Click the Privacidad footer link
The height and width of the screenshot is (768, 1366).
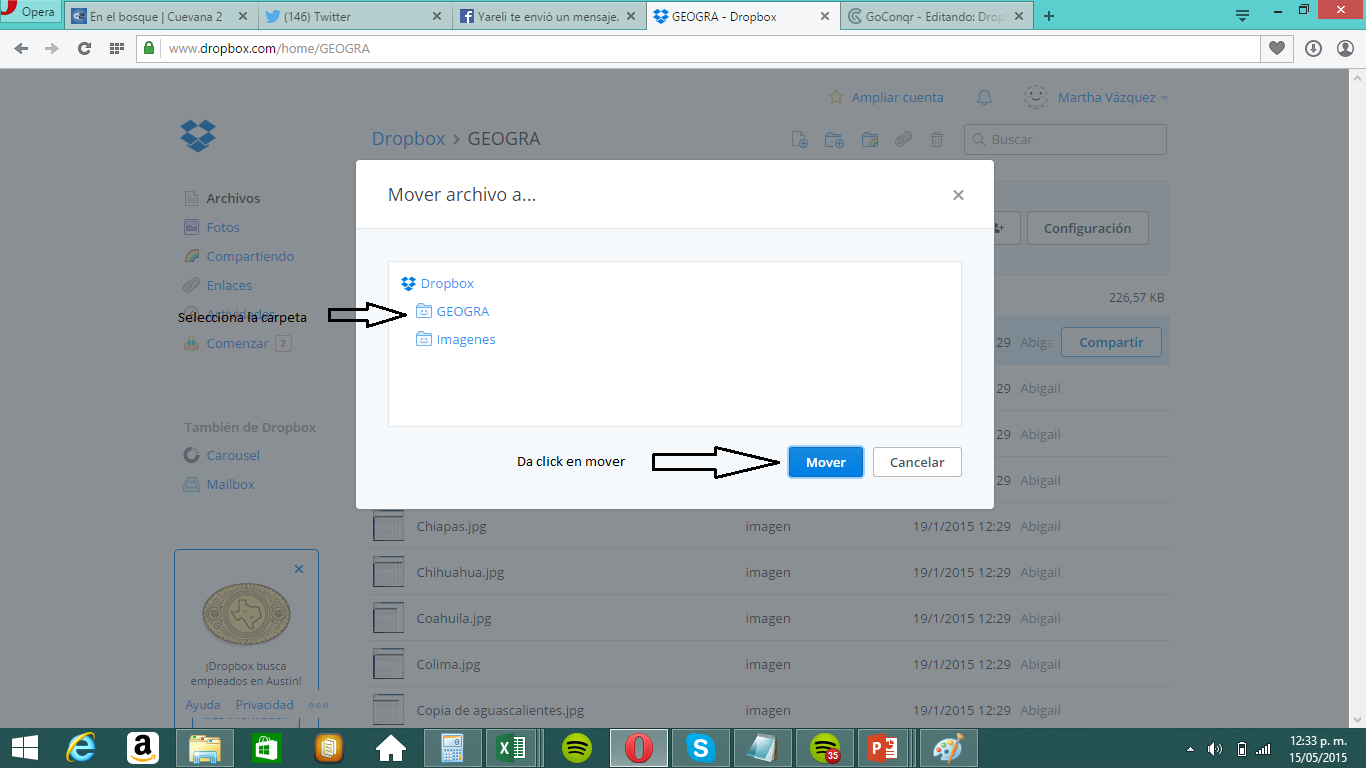(x=265, y=705)
